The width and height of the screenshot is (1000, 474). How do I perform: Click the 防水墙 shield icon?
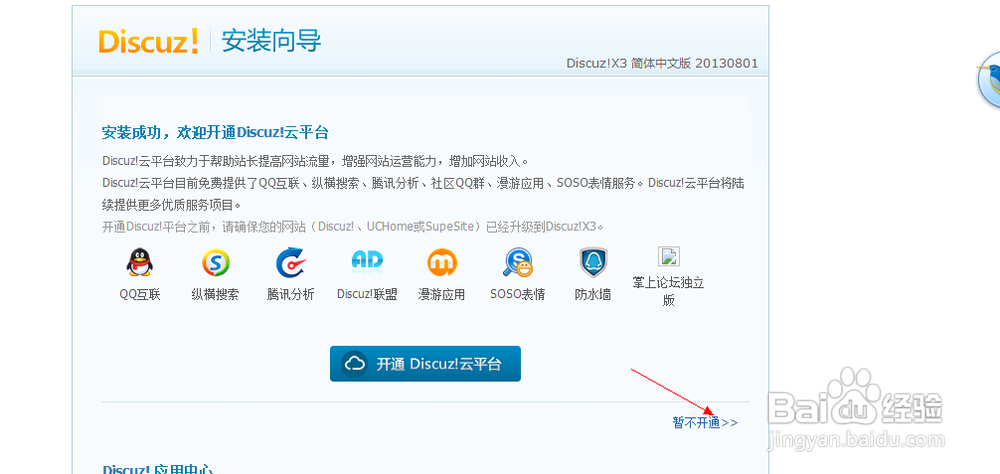pos(593,262)
